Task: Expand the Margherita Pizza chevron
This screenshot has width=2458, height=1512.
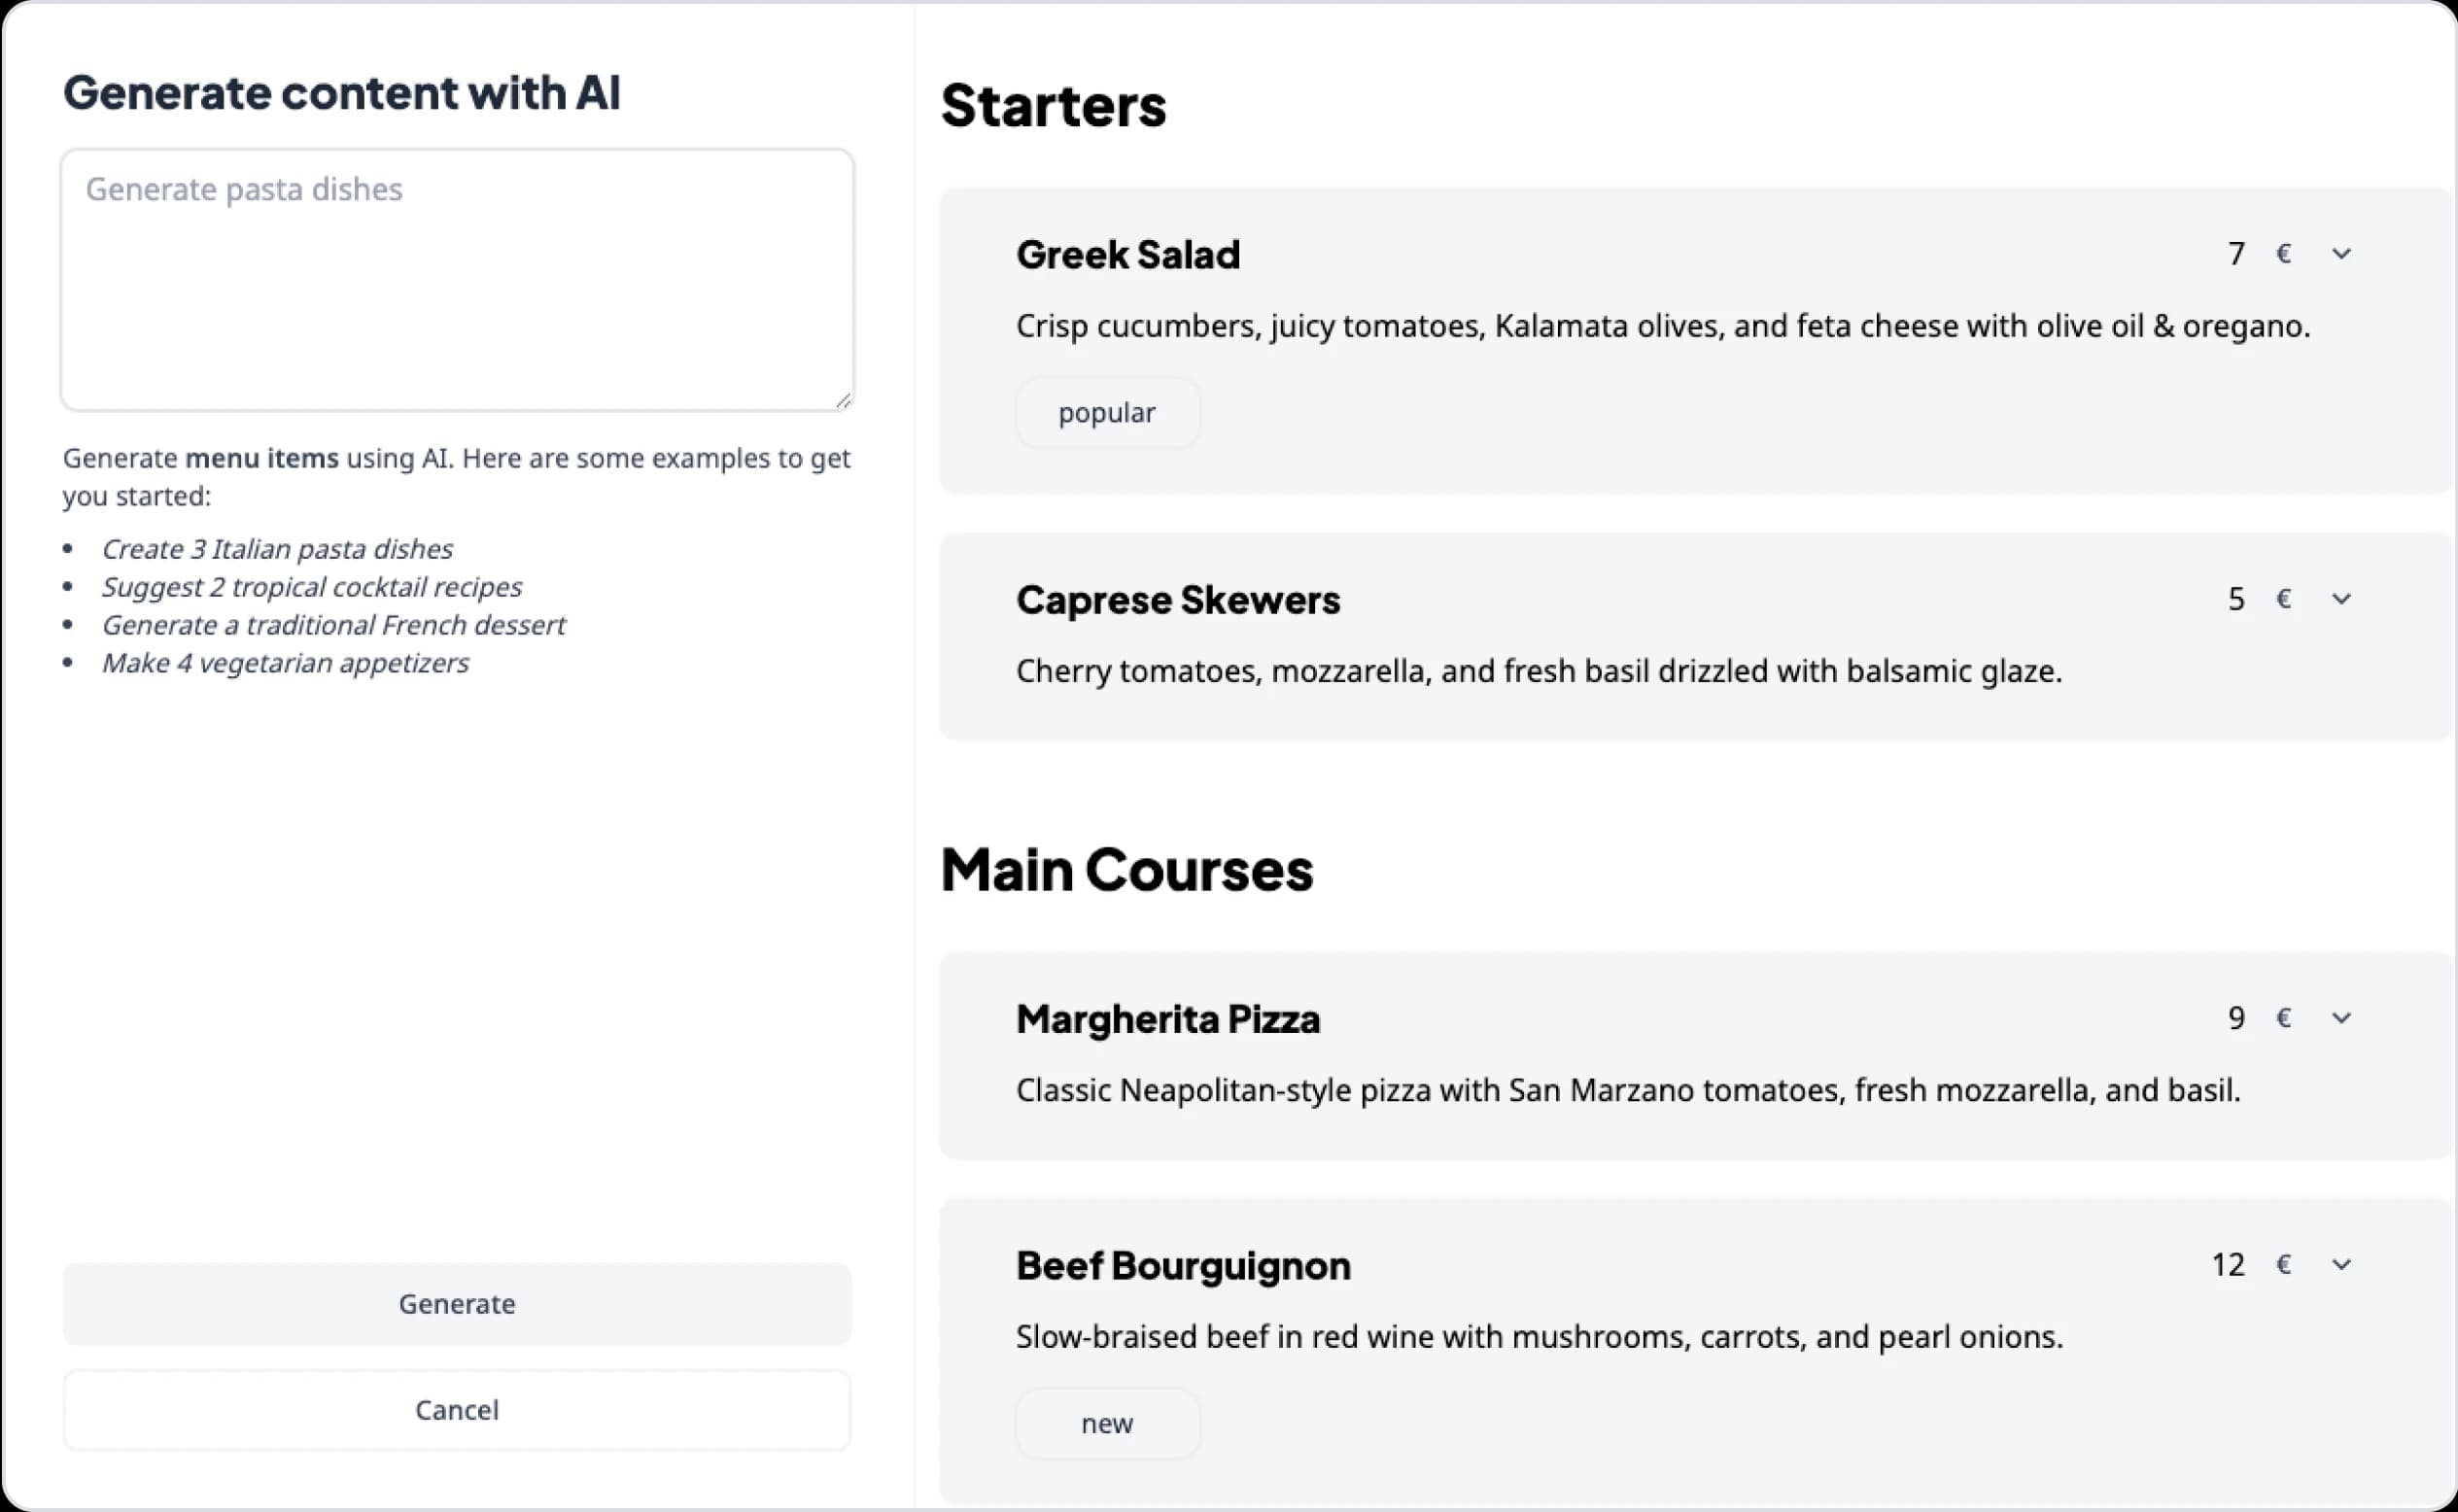Action: coord(2341,1018)
